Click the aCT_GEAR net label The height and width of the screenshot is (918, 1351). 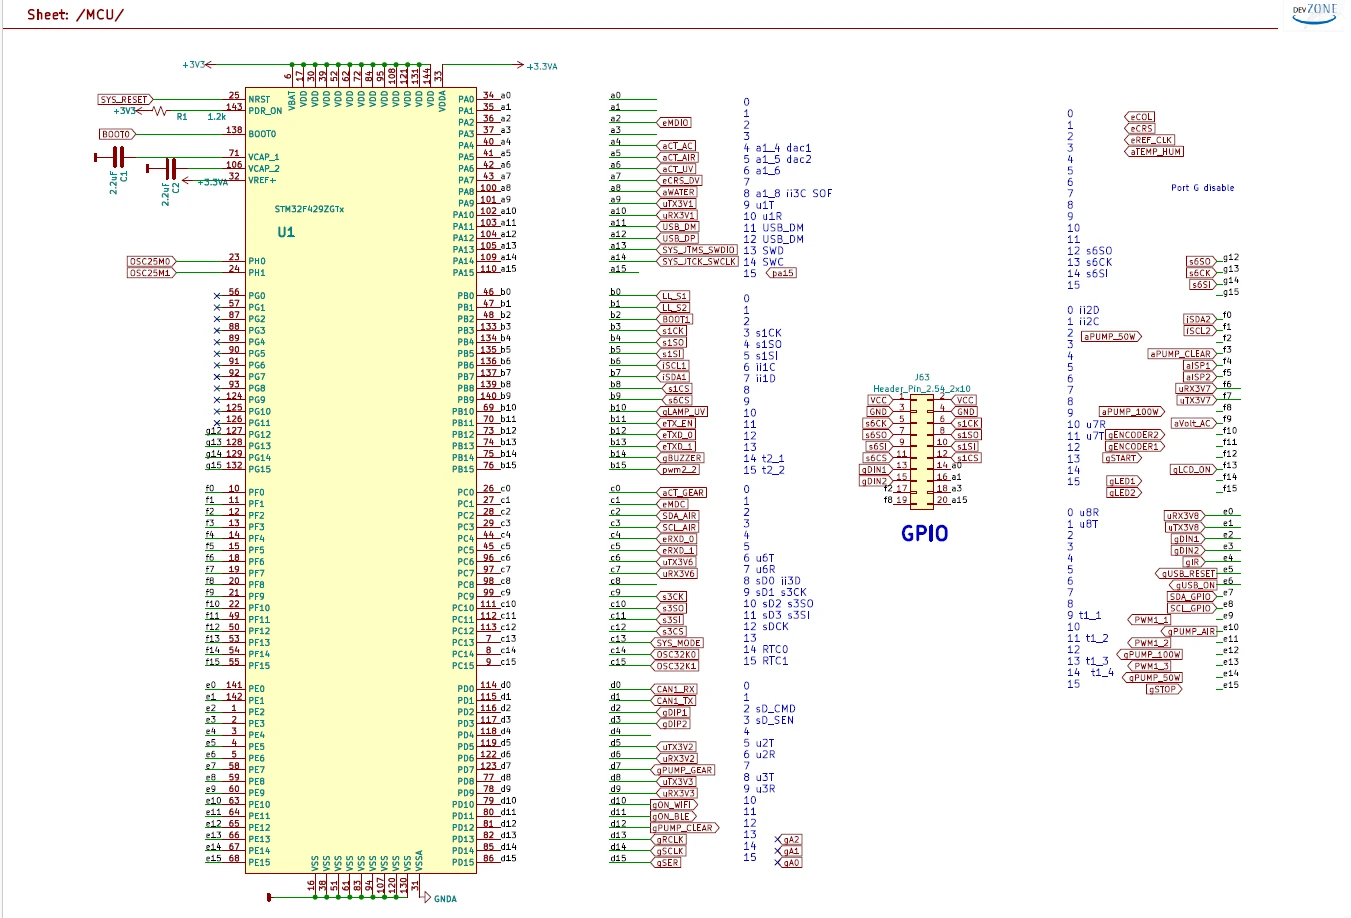(682, 493)
